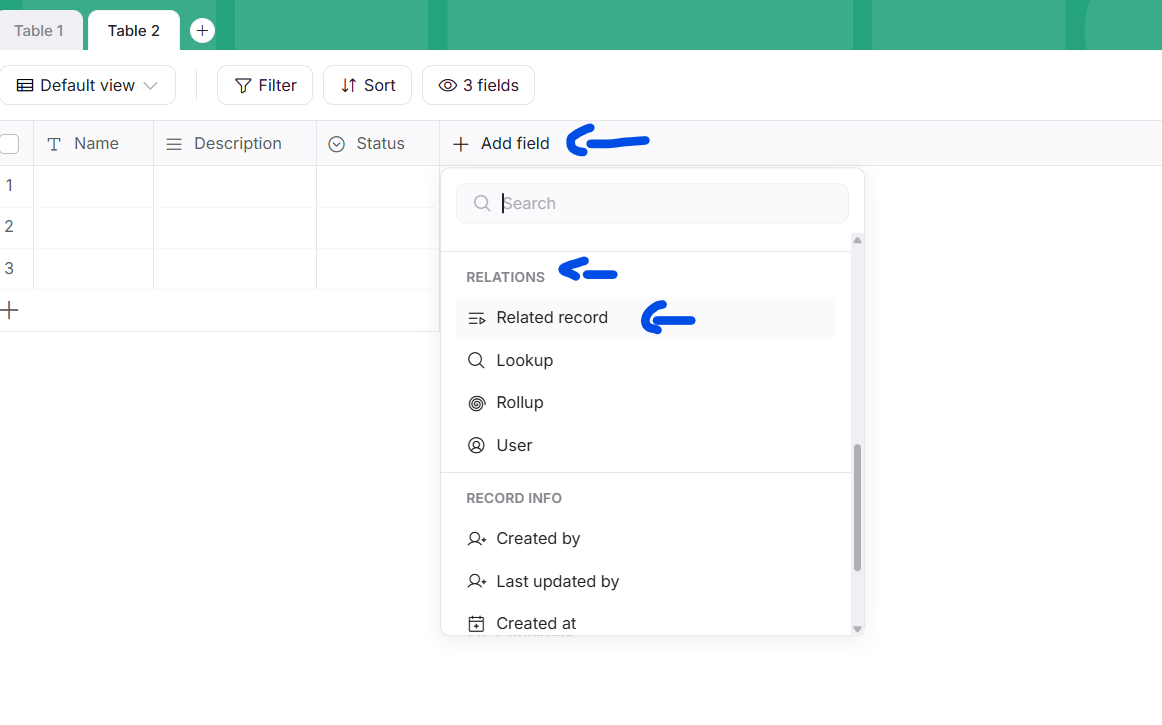Image resolution: width=1162 pixels, height=725 pixels.
Task: Click the Created by person icon
Action: tap(477, 539)
